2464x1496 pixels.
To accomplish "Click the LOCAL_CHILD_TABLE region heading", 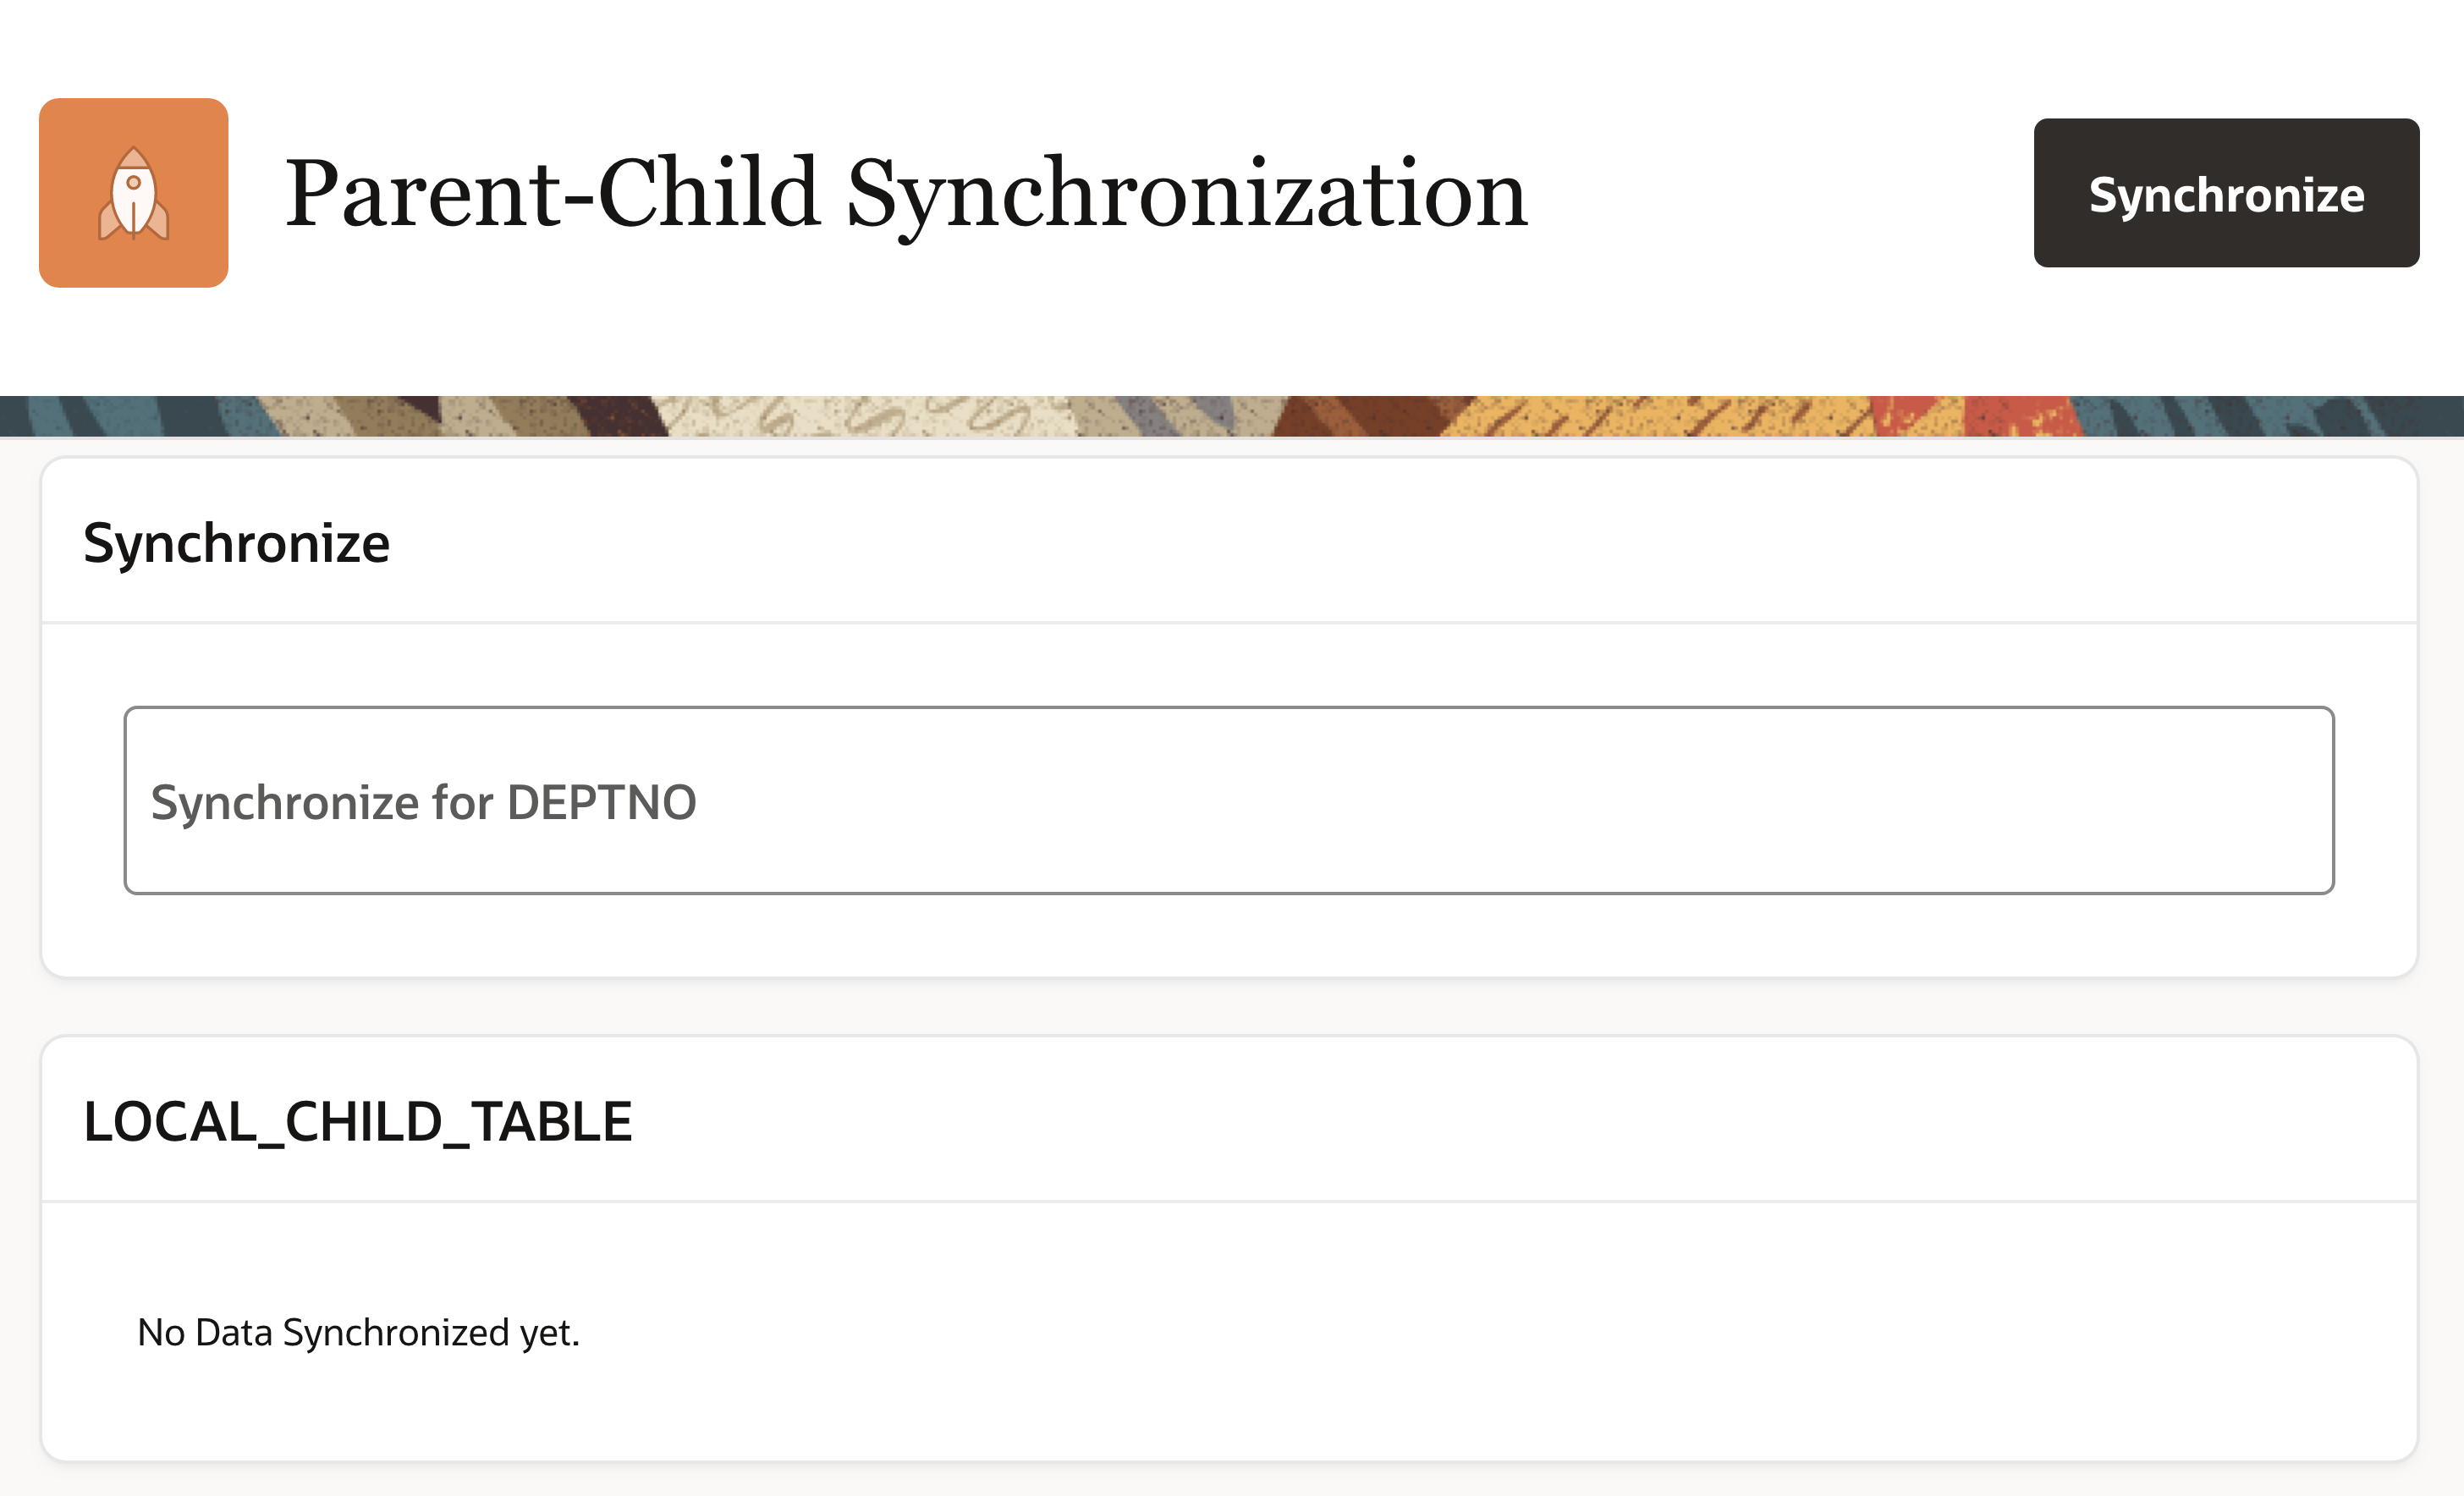I will (357, 1121).
